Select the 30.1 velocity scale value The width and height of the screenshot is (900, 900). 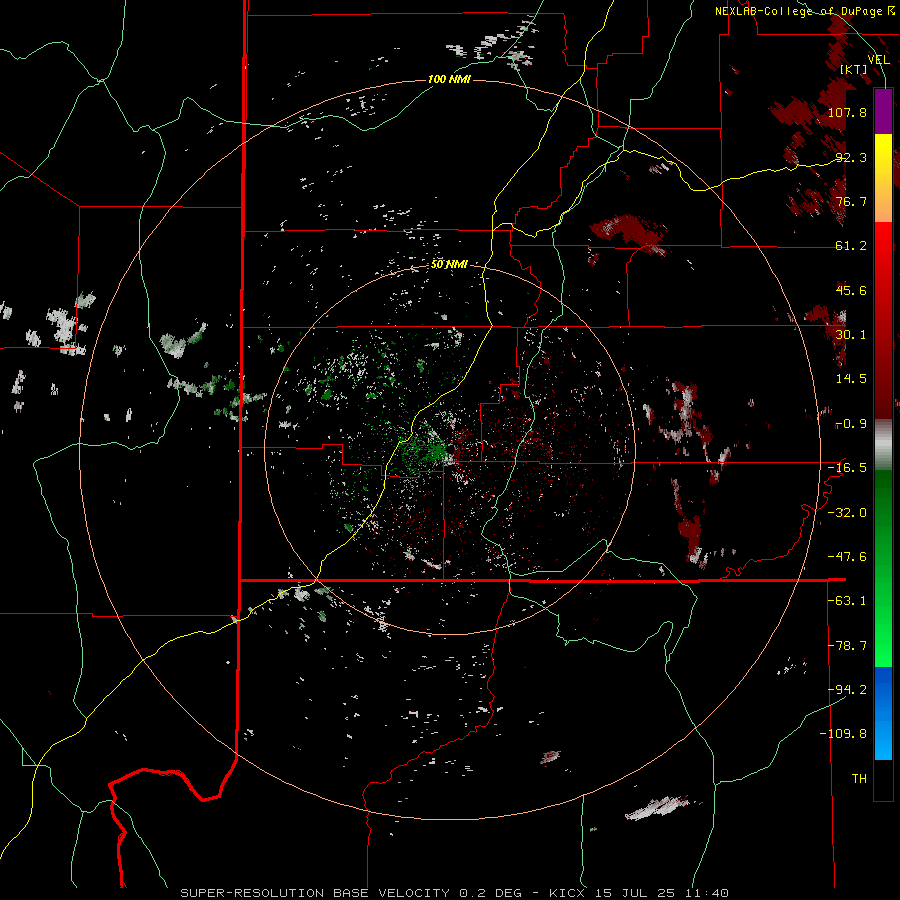click(851, 335)
